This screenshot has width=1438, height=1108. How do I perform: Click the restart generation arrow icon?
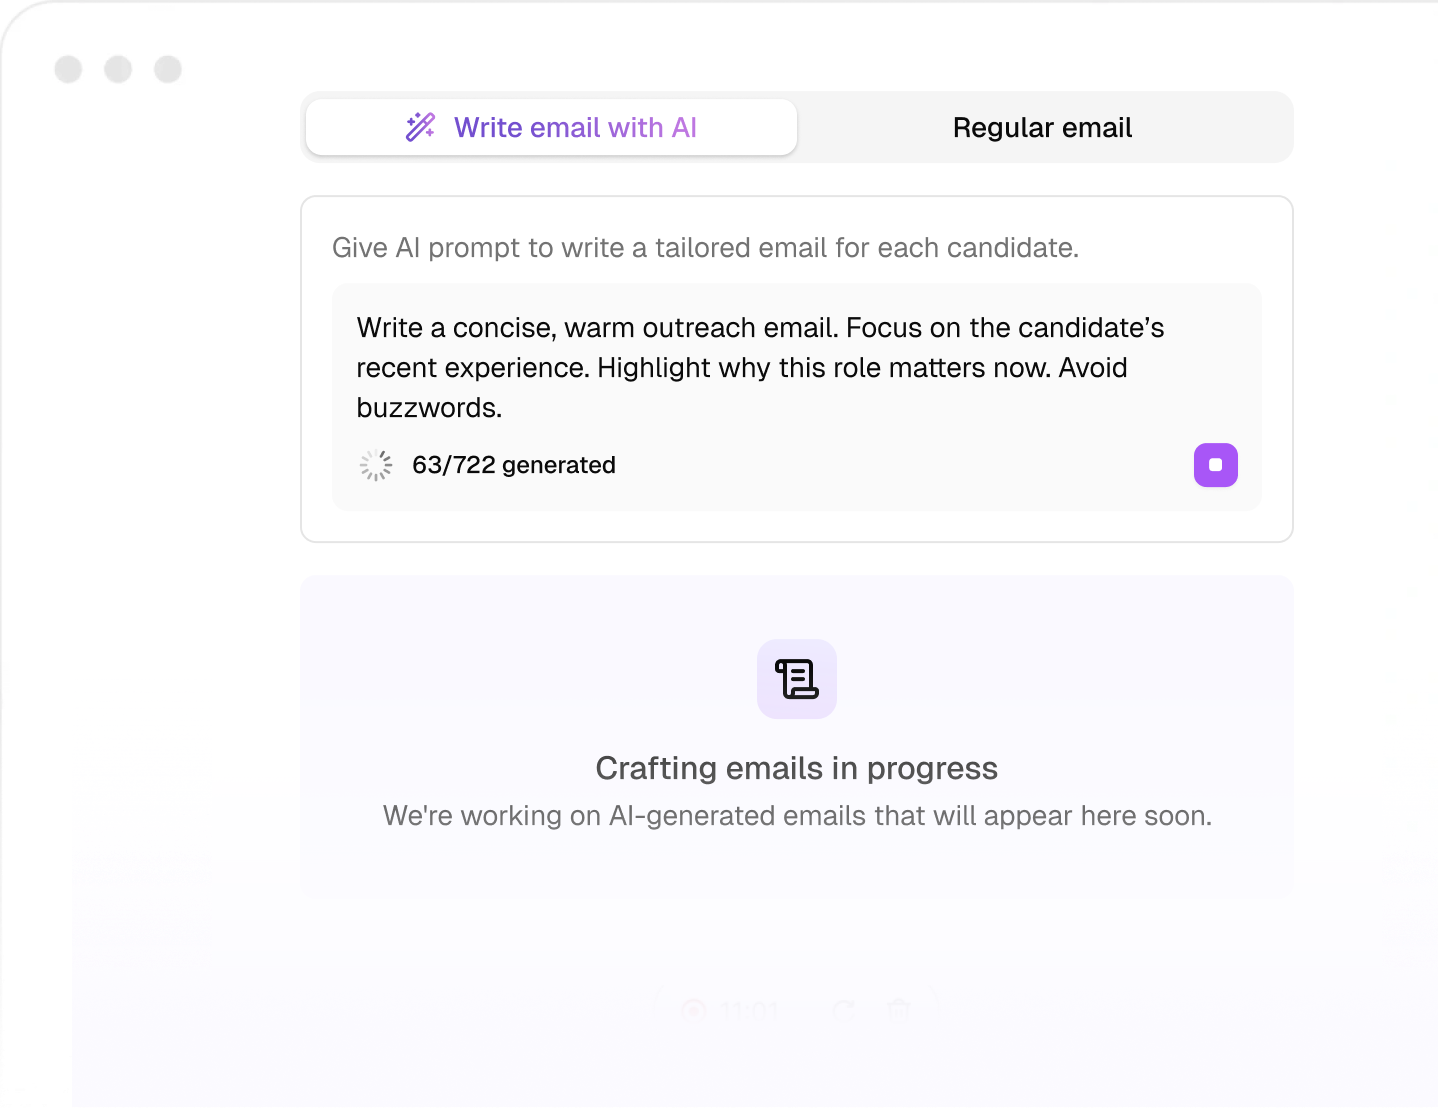click(845, 1010)
